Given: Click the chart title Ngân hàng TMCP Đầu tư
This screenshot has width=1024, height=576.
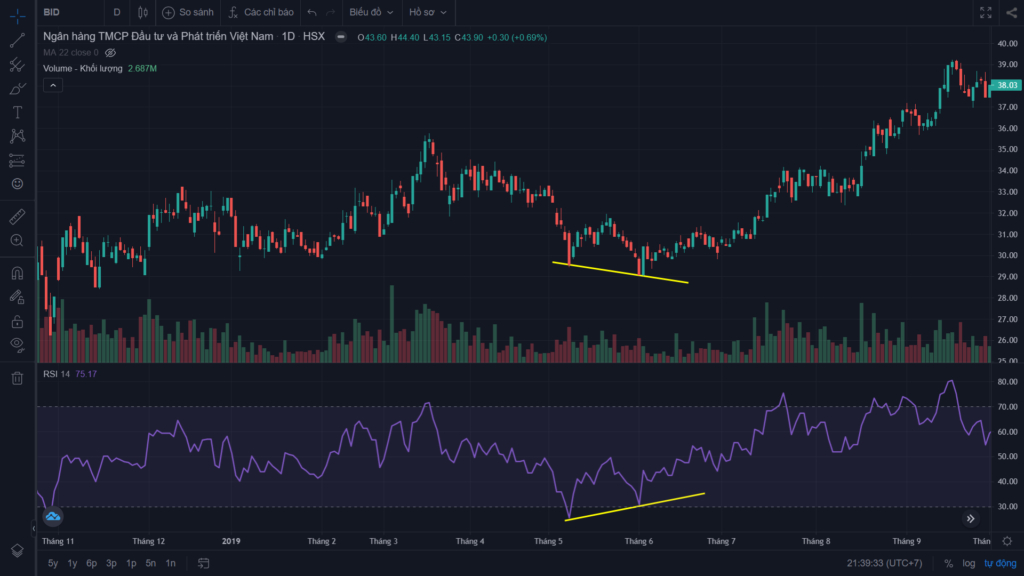Looking at the screenshot, I should pyautogui.click(x=158, y=37).
